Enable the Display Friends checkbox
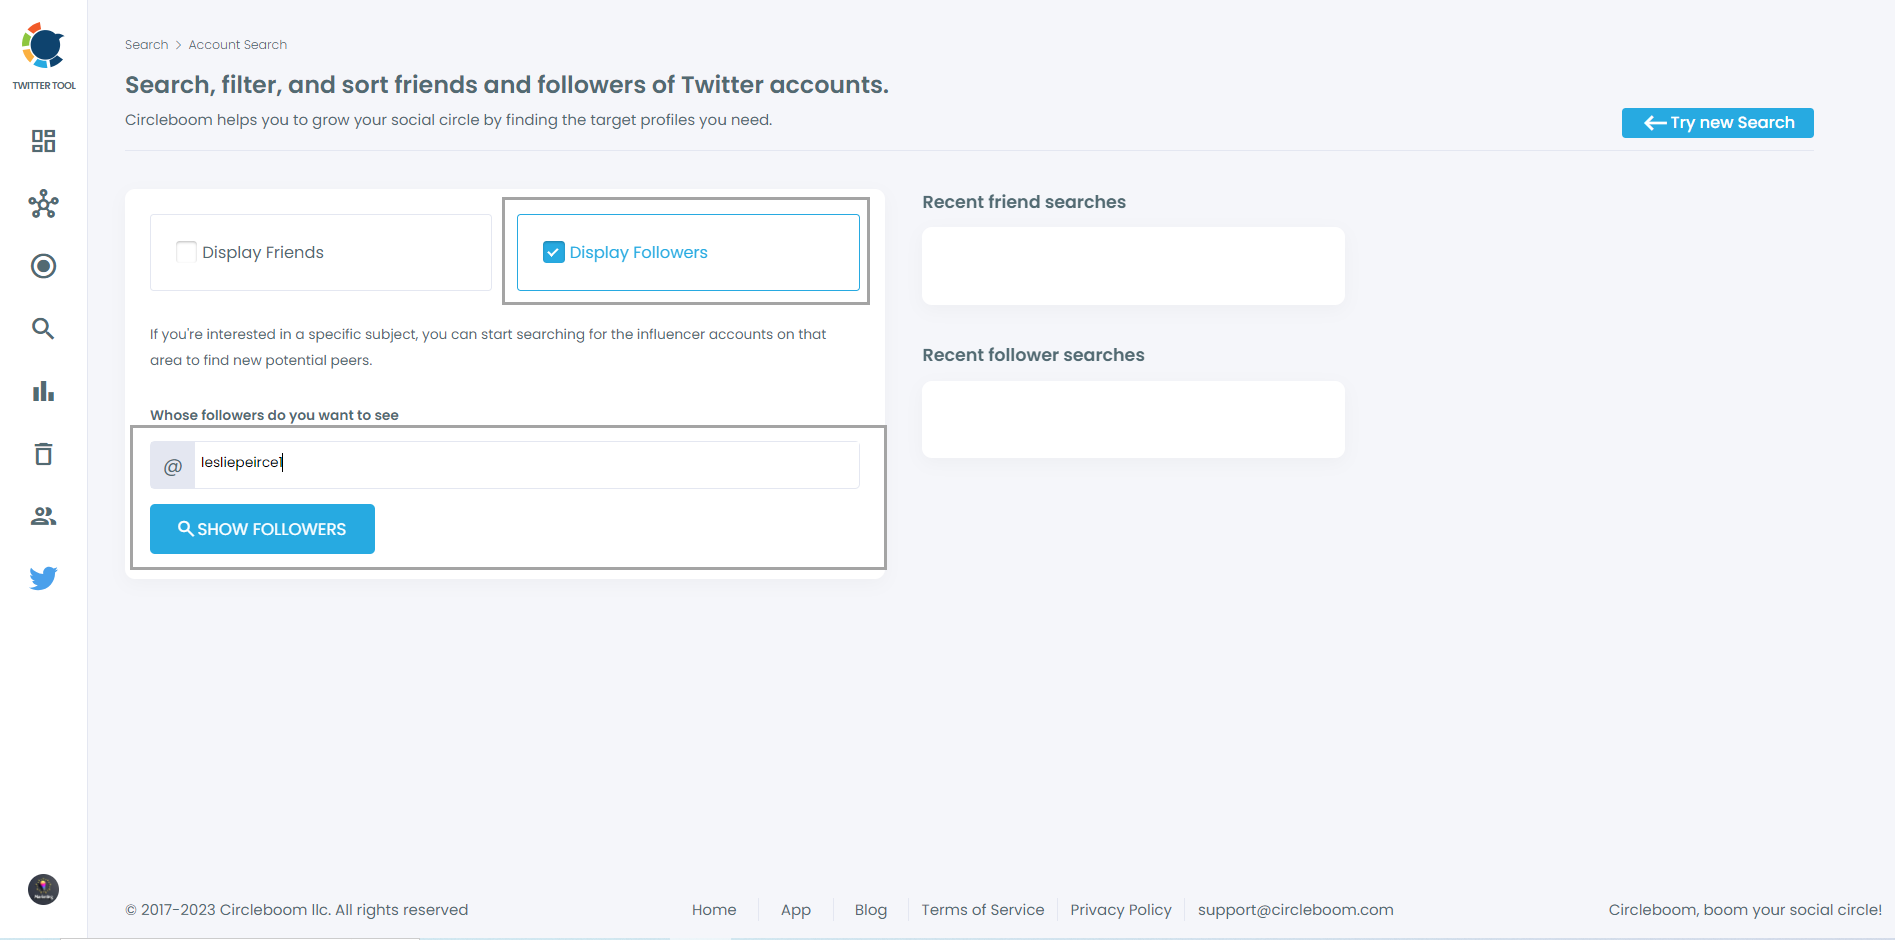This screenshot has width=1895, height=940. pos(186,252)
